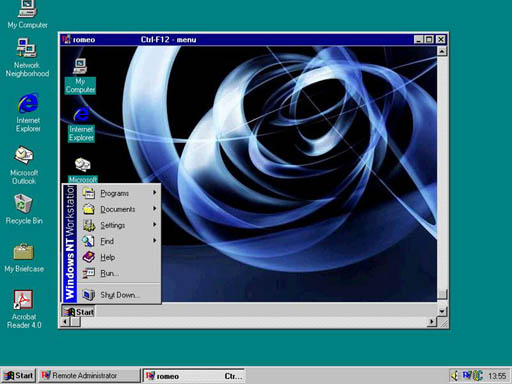Select My Computer icon inside romeo window

tap(80, 76)
